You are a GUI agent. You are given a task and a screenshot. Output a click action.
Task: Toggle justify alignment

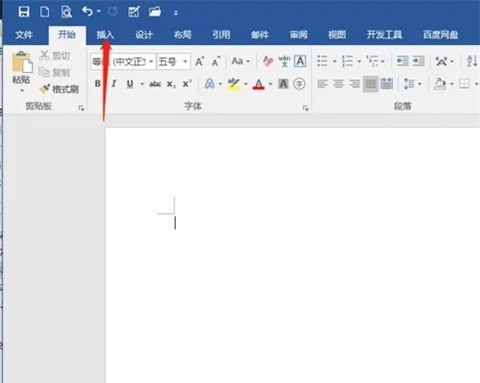370,84
